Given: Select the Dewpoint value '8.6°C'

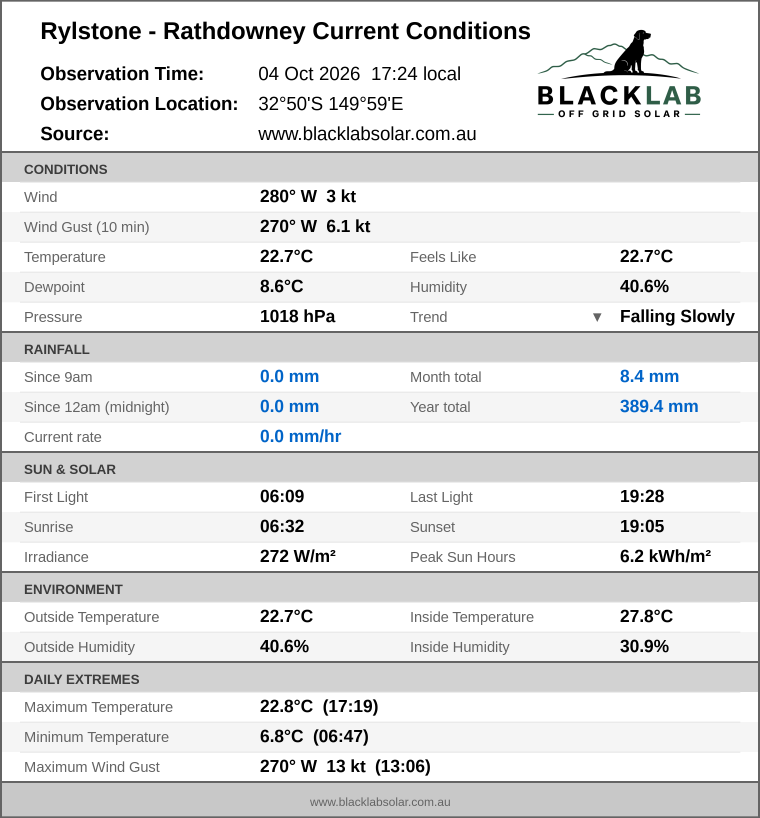Looking at the screenshot, I should coord(282,286).
